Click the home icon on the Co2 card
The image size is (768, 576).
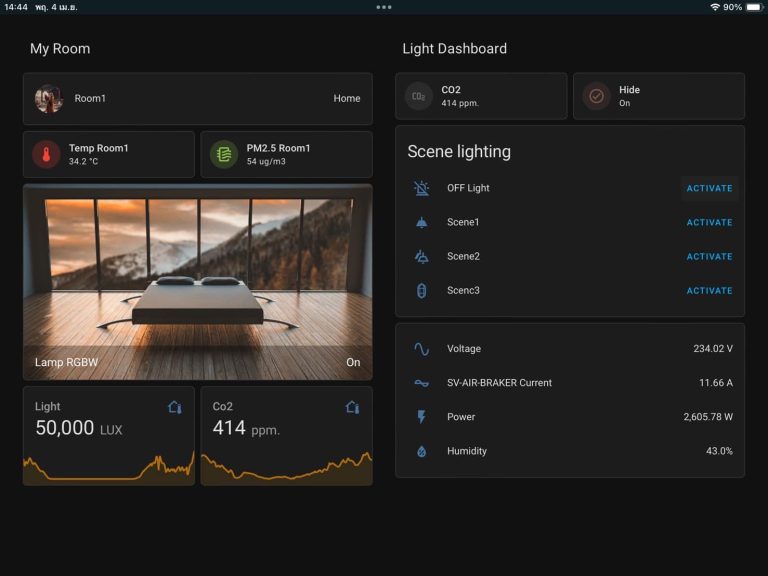(x=352, y=407)
